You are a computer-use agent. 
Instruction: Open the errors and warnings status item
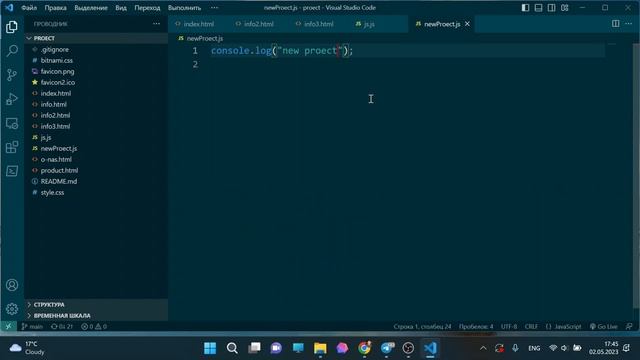pos(94,327)
